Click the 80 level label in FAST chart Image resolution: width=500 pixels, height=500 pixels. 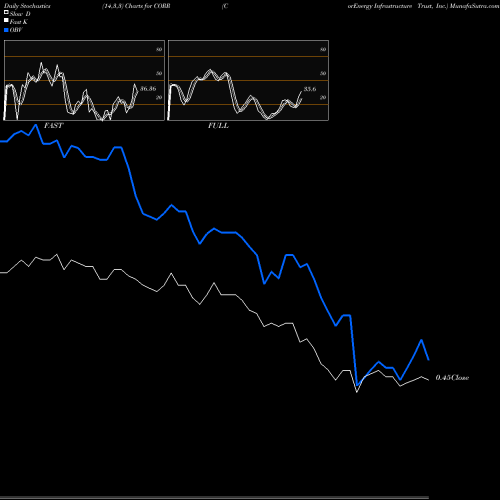pyautogui.click(x=159, y=49)
